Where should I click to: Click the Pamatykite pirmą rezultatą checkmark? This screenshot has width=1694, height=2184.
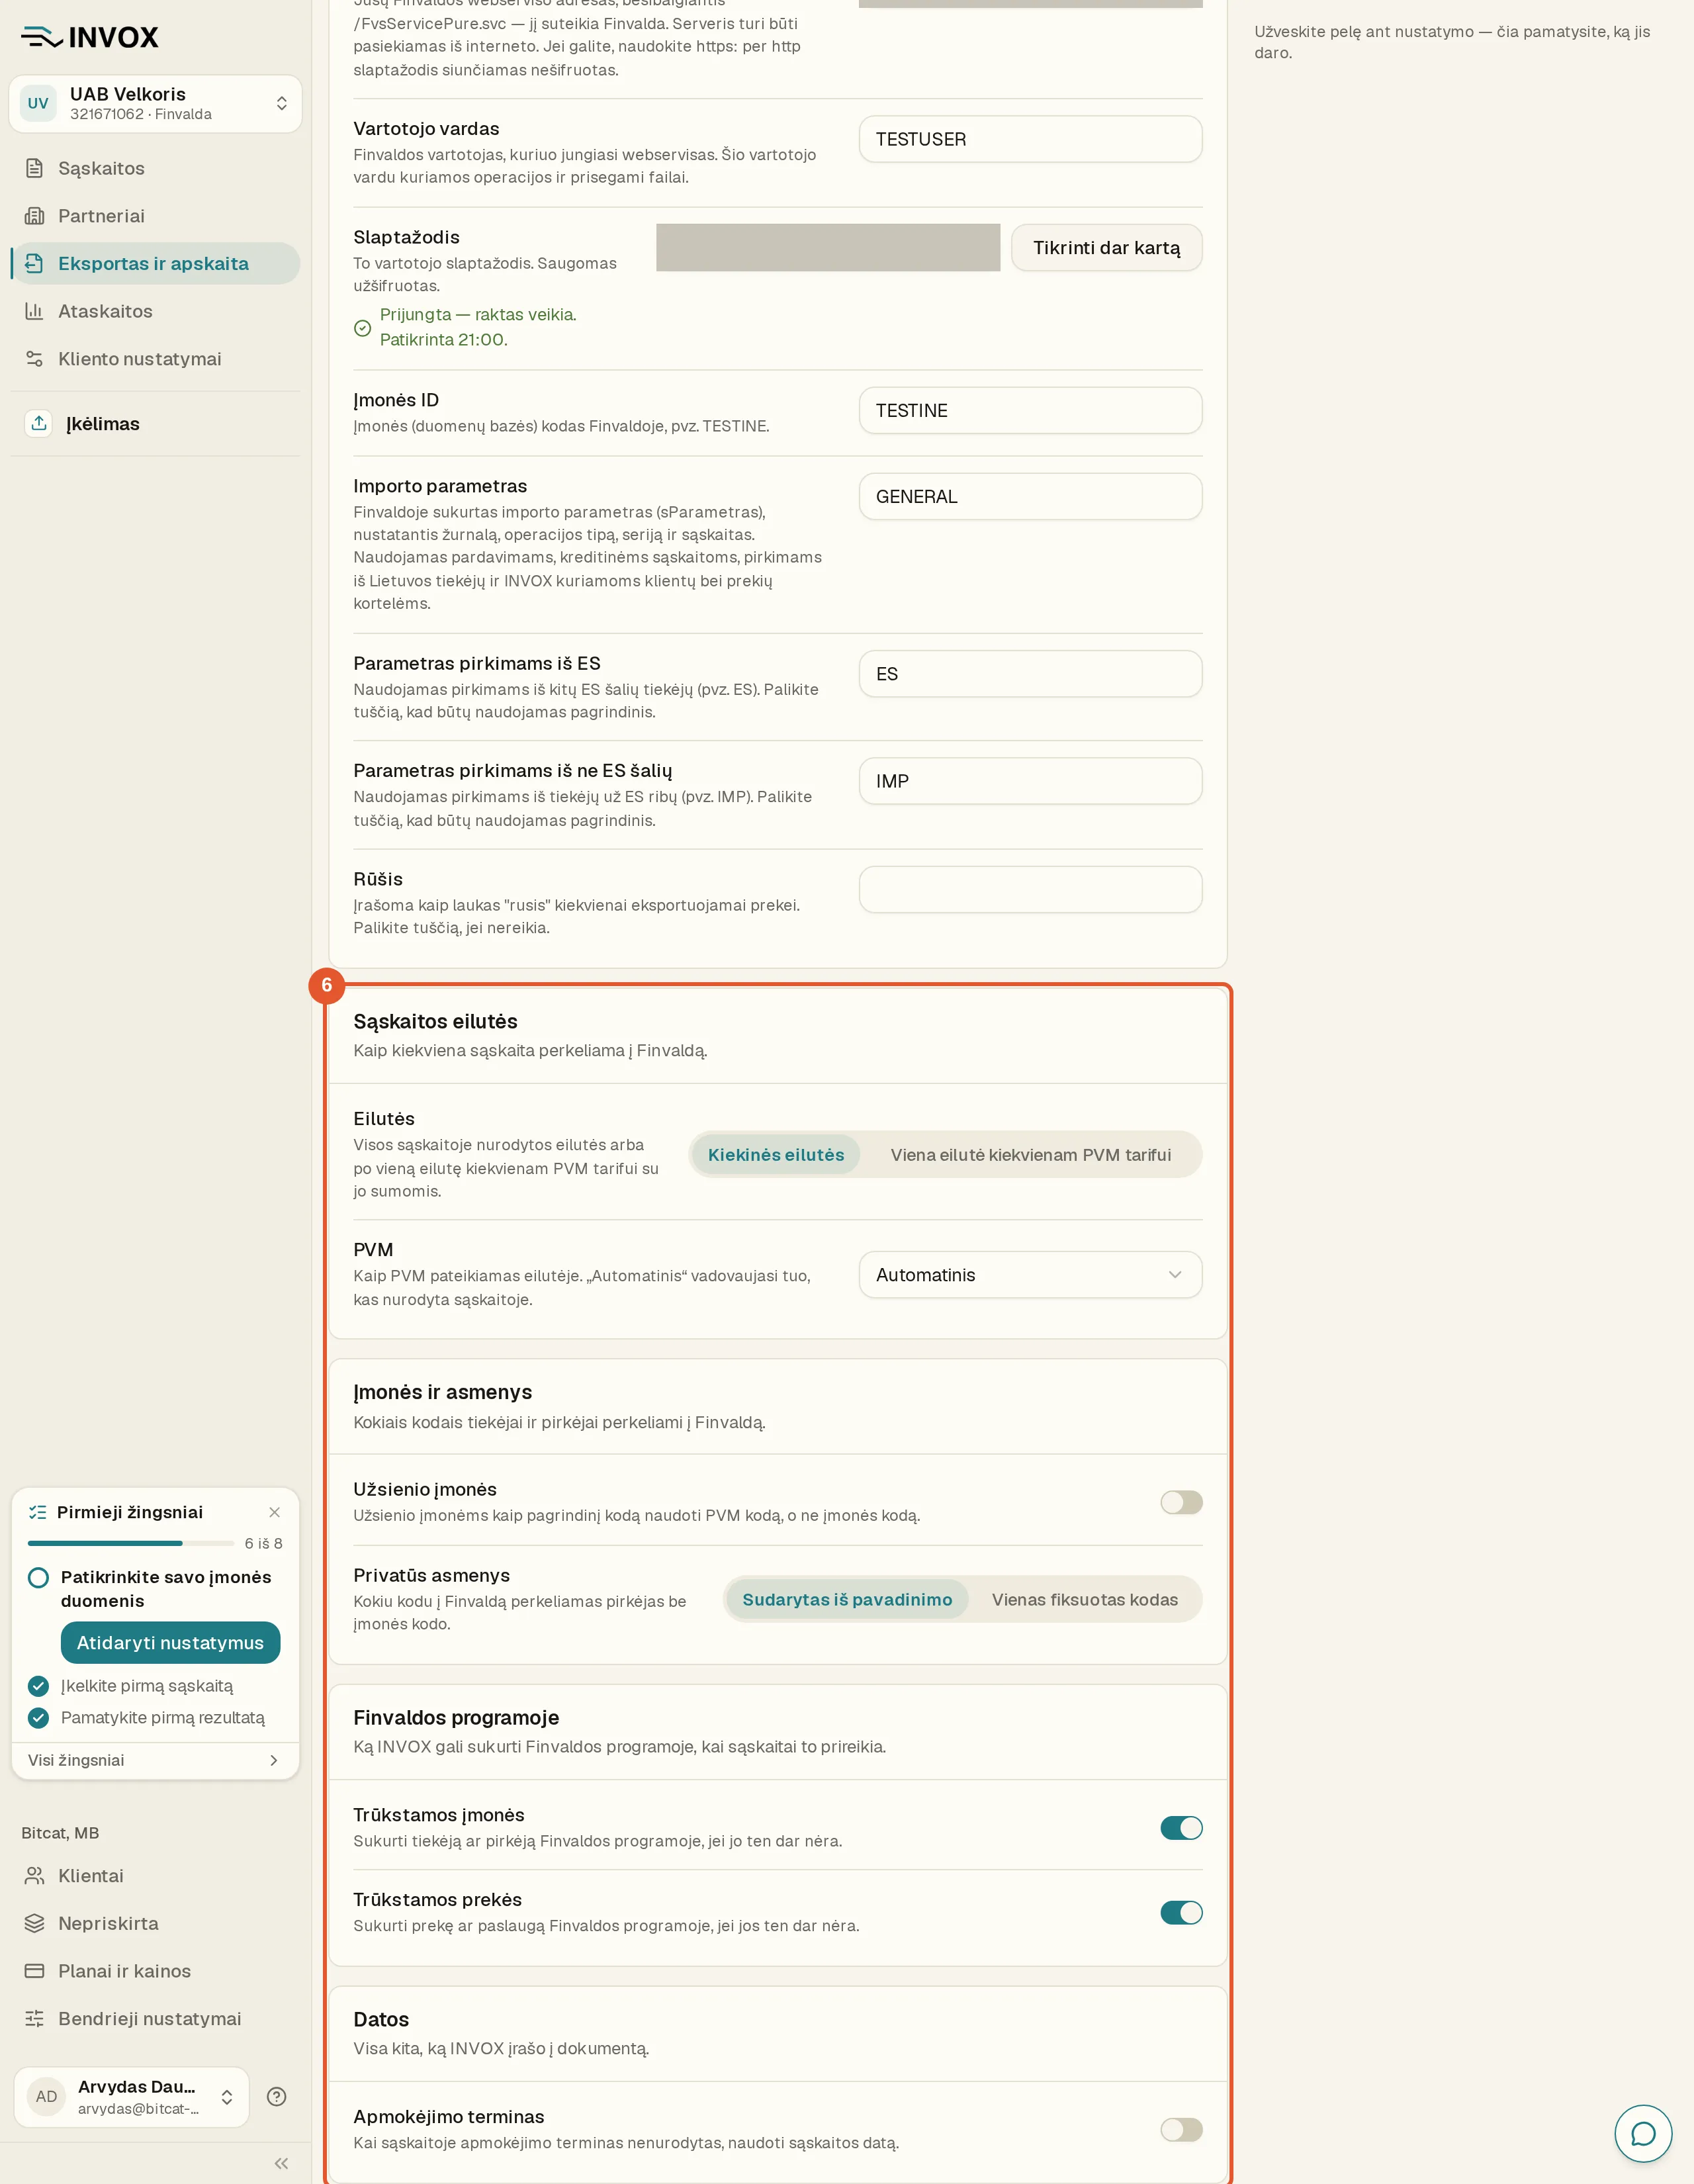point(38,1718)
